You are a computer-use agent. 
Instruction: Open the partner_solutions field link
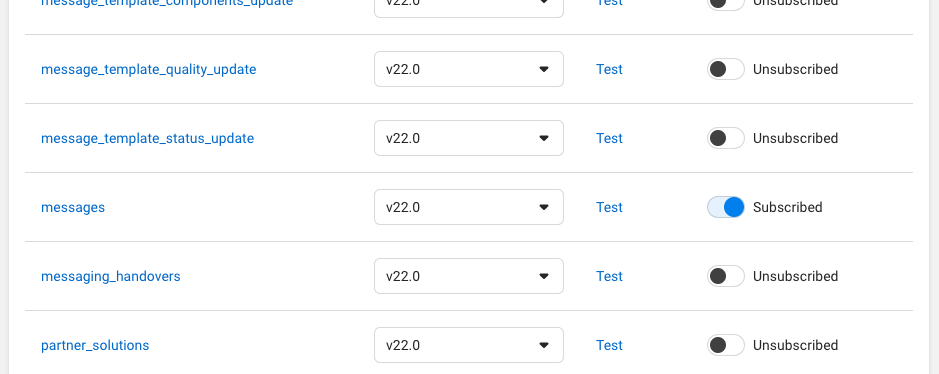[95, 345]
